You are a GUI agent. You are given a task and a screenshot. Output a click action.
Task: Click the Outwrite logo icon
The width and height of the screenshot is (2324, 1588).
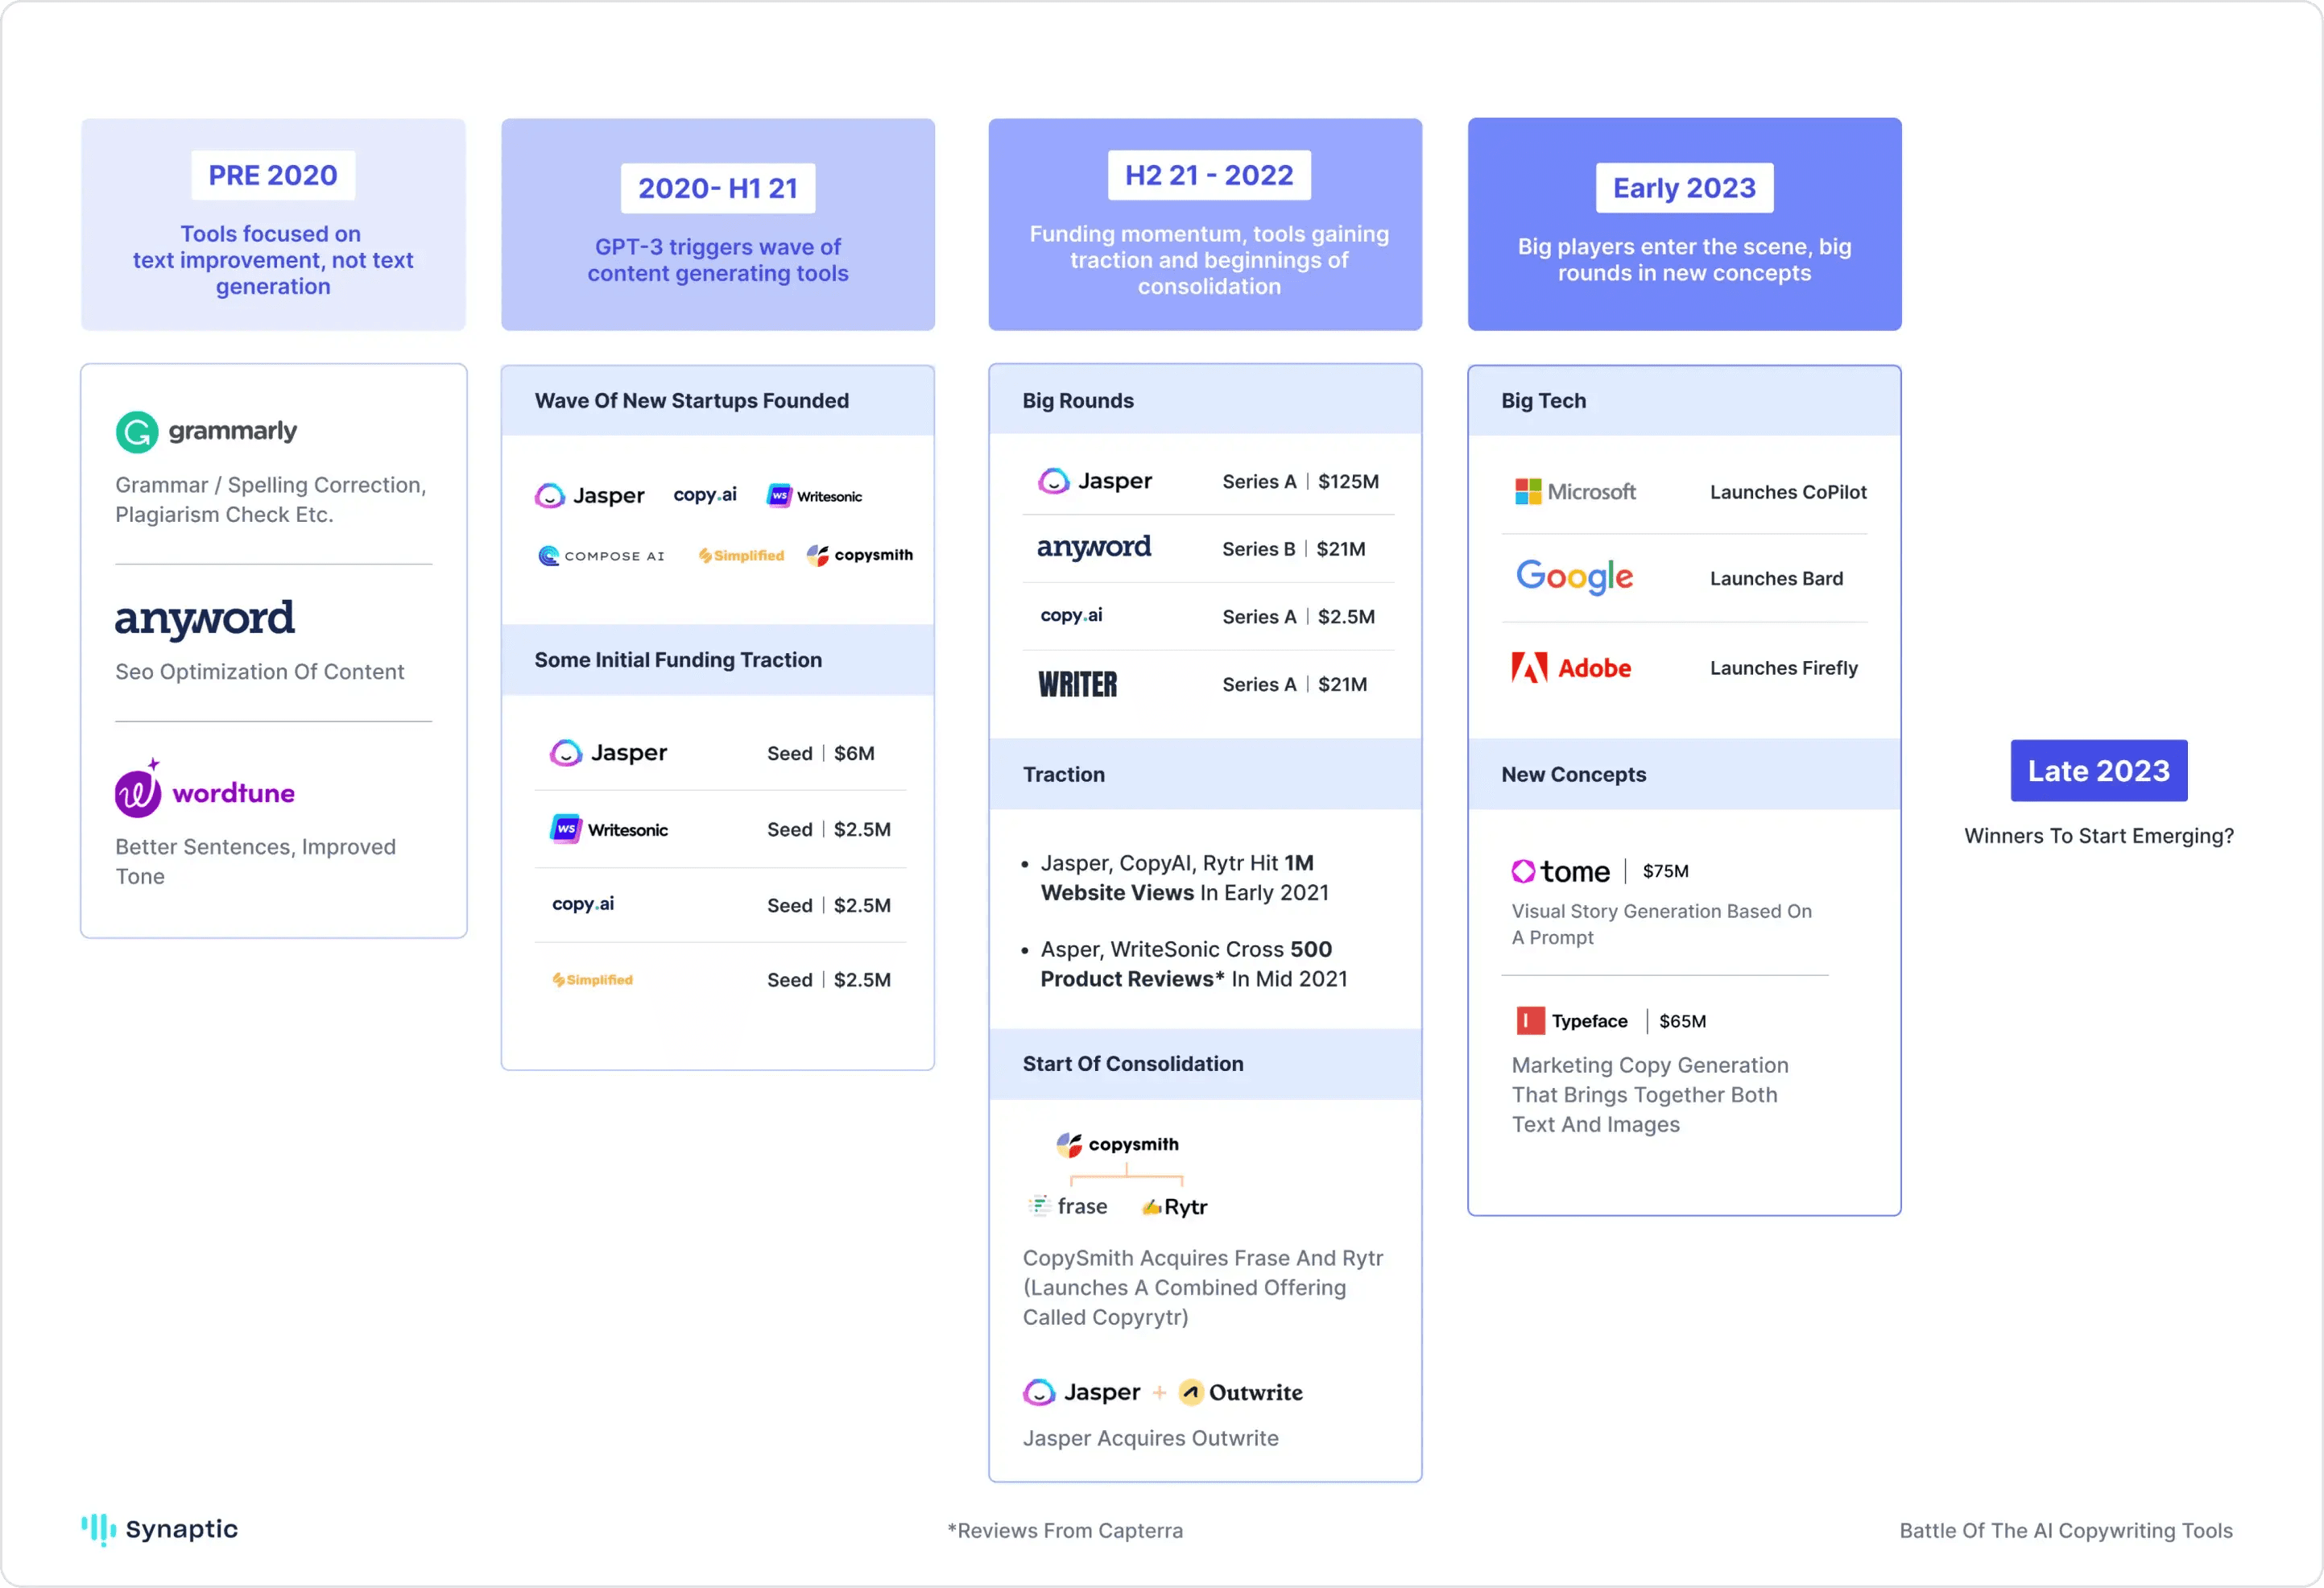click(x=1190, y=1392)
